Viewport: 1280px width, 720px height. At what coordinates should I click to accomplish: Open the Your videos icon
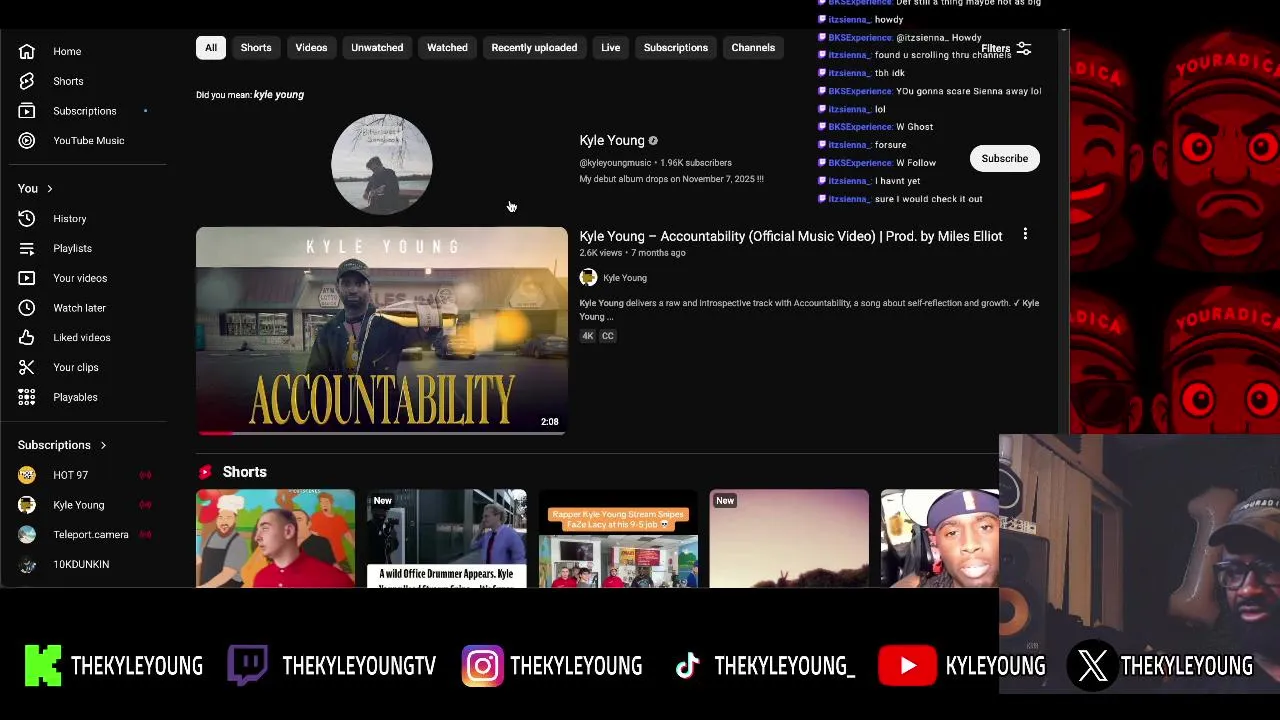(27, 278)
